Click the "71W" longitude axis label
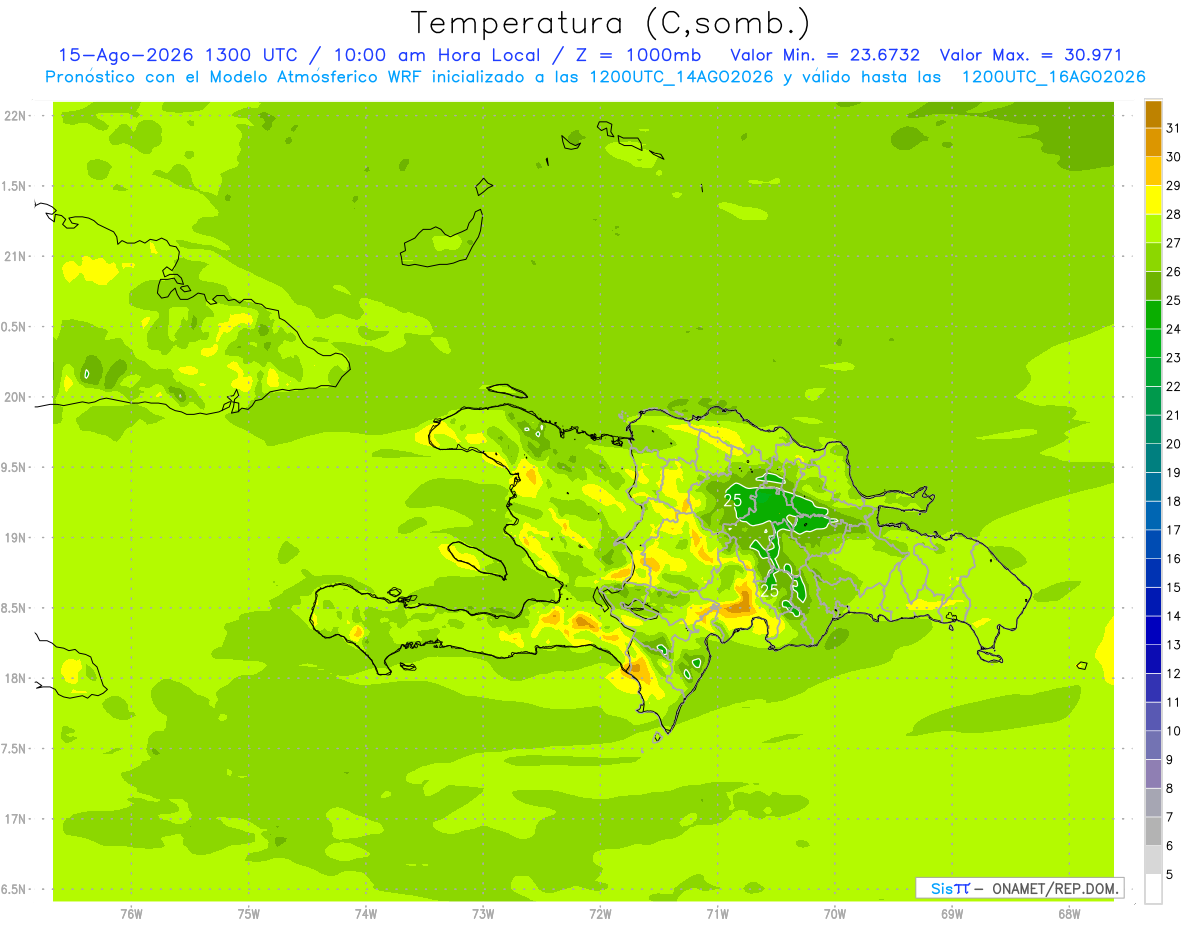The height and width of the screenshot is (927, 1200). (x=717, y=914)
